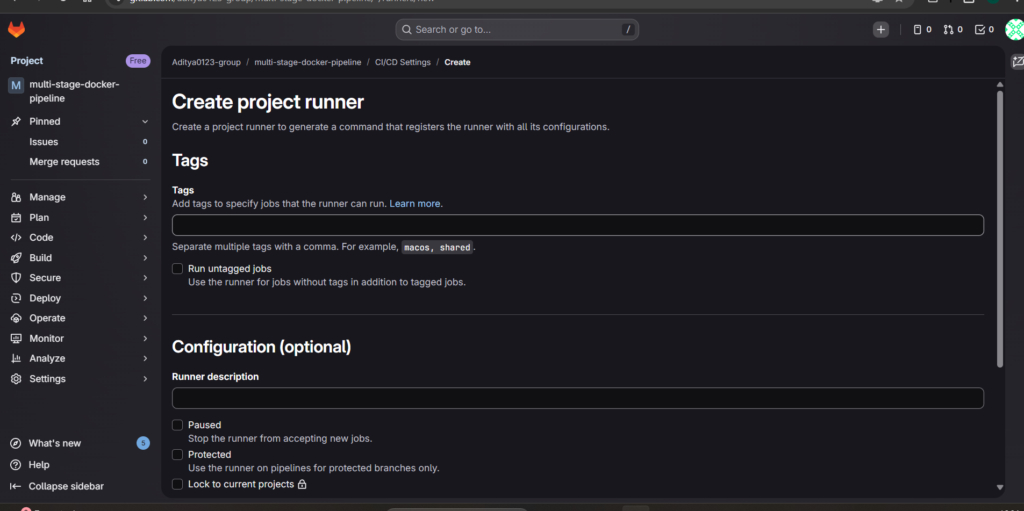1024x511 pixels.
Task: Click the GitLab fox logo
Action: [x=16, y=30]
